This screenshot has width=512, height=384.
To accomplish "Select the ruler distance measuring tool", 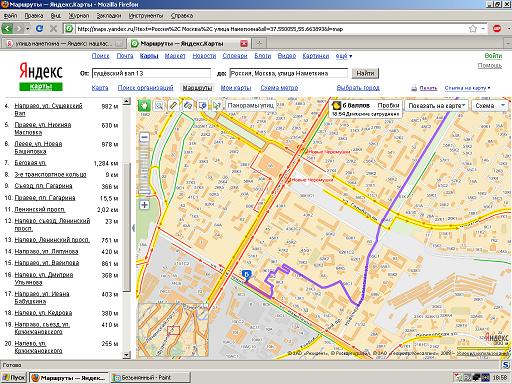I will tap(173, 106).
